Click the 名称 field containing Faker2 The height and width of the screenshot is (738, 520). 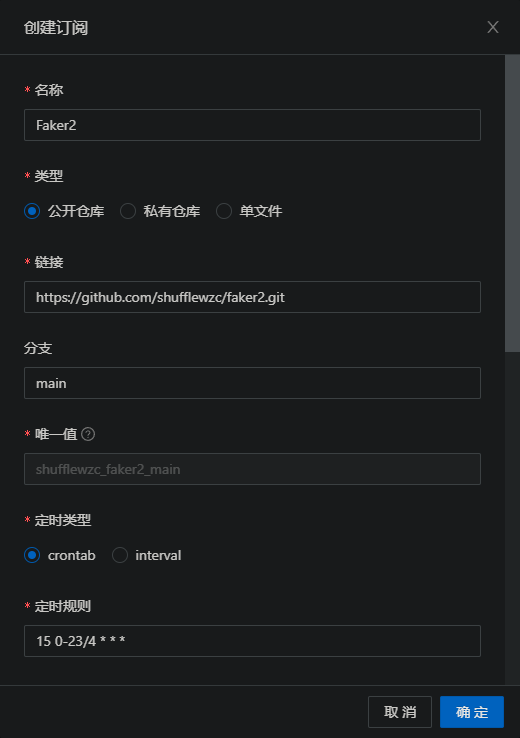coord(252,125)
